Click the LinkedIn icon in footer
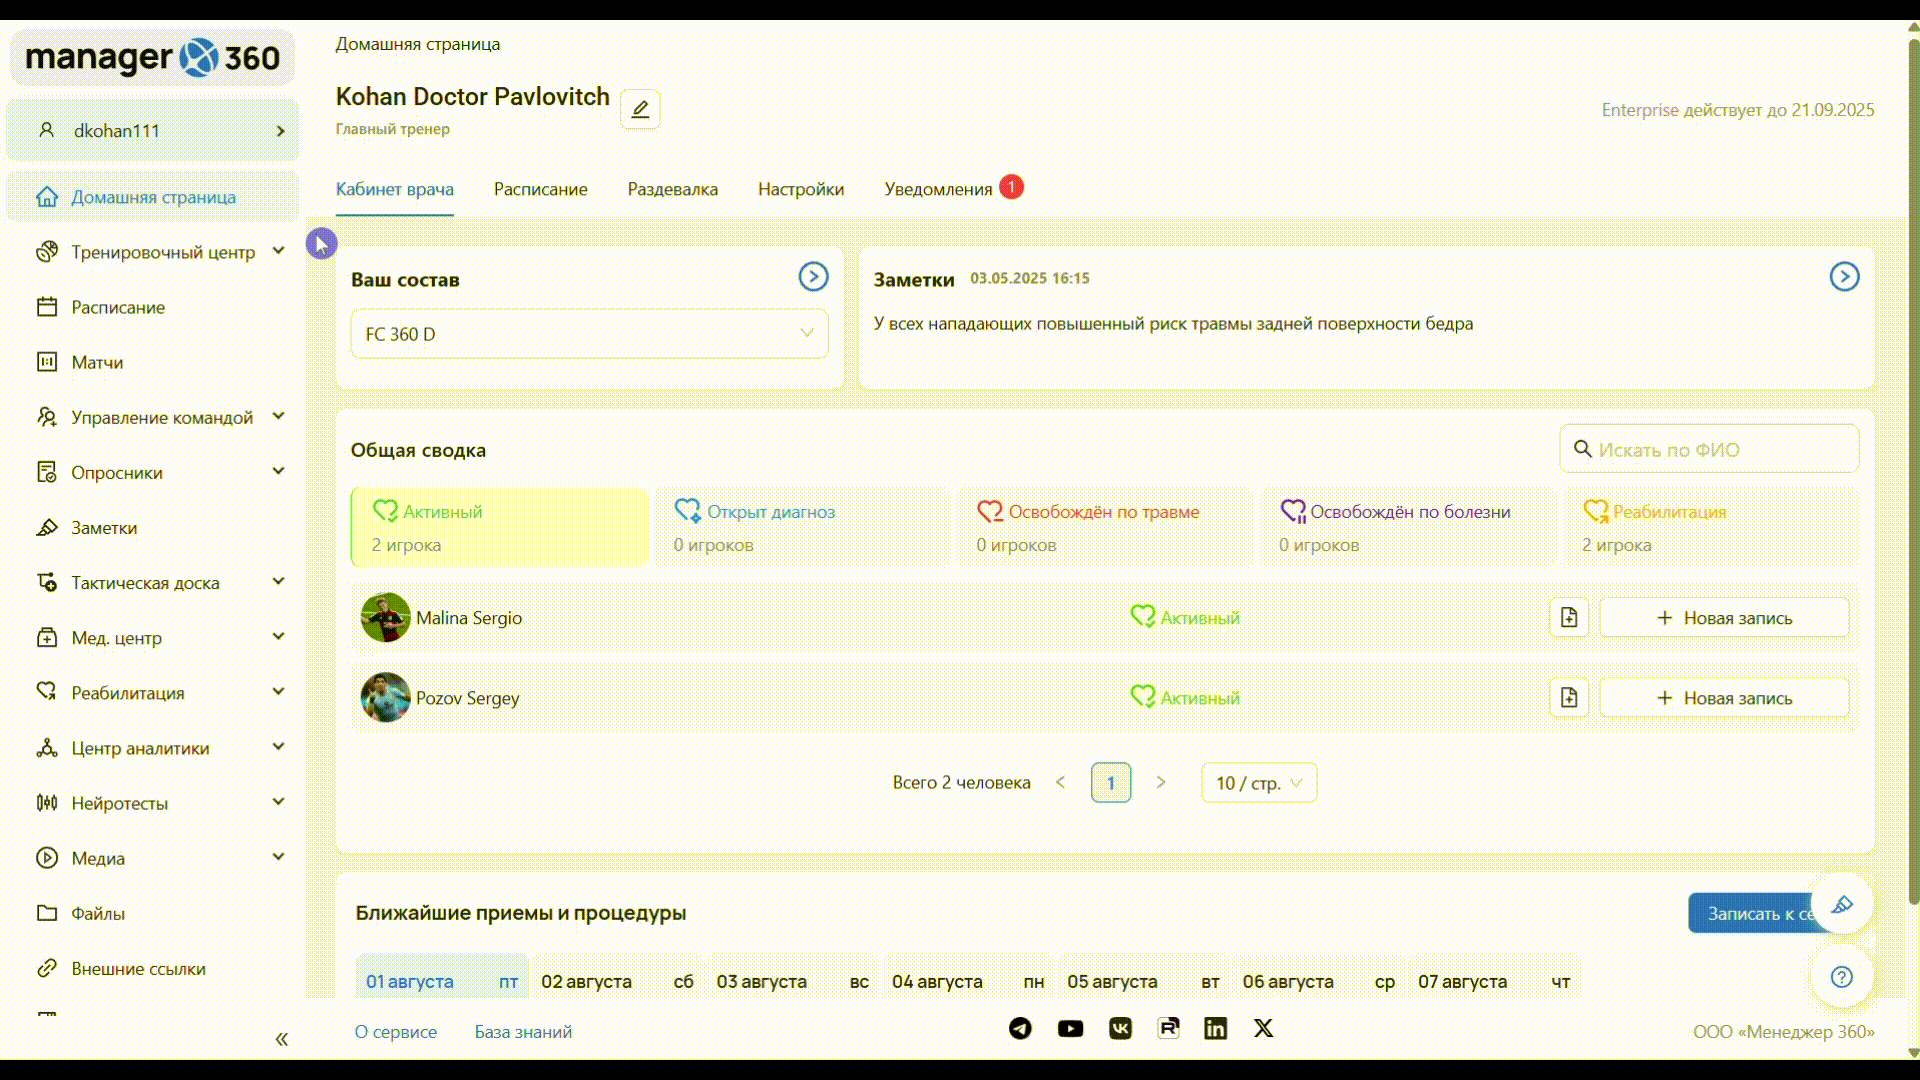 (1215, 1029)
